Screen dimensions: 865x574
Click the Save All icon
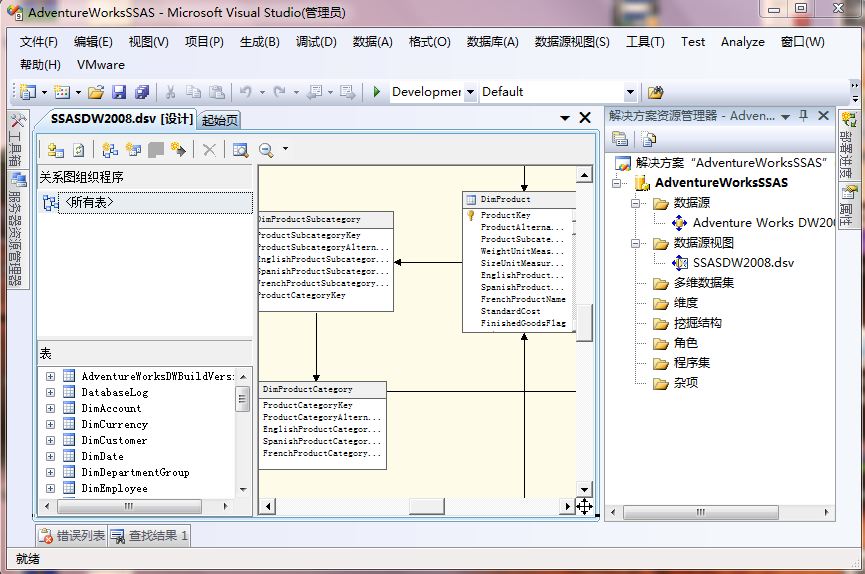[142, 92]
